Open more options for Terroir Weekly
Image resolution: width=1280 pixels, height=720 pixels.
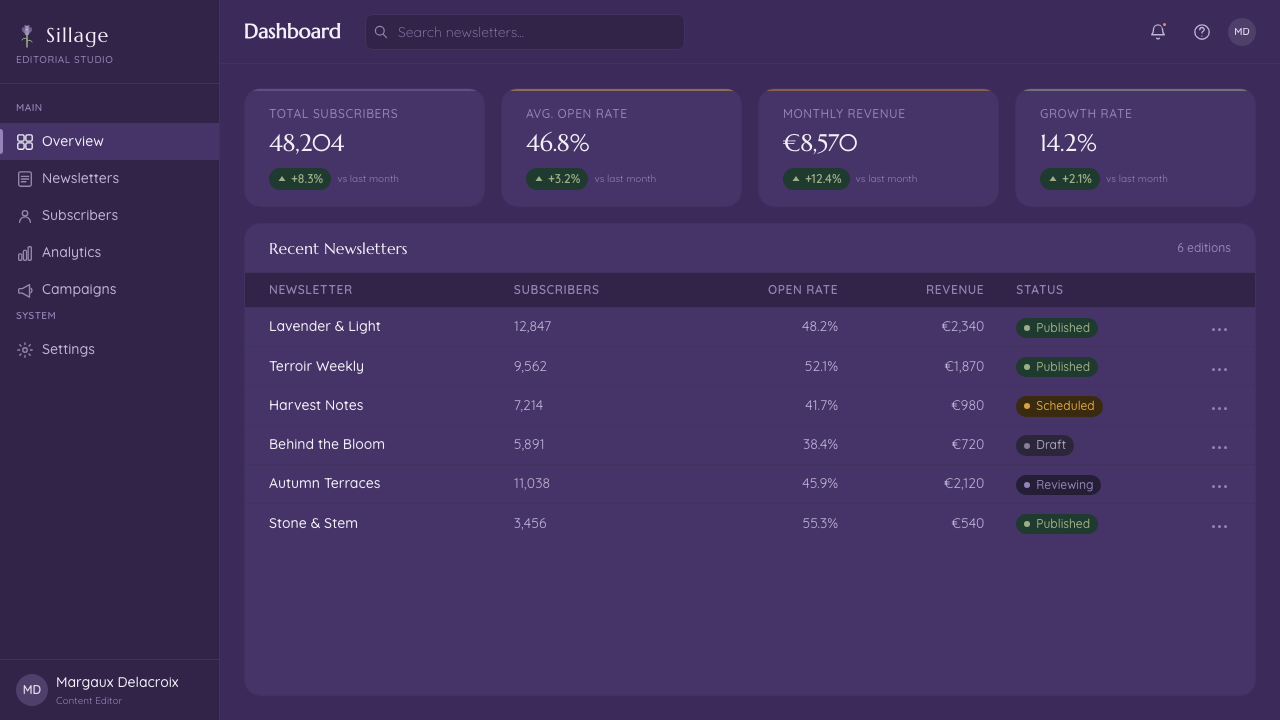pos(1219,368)
